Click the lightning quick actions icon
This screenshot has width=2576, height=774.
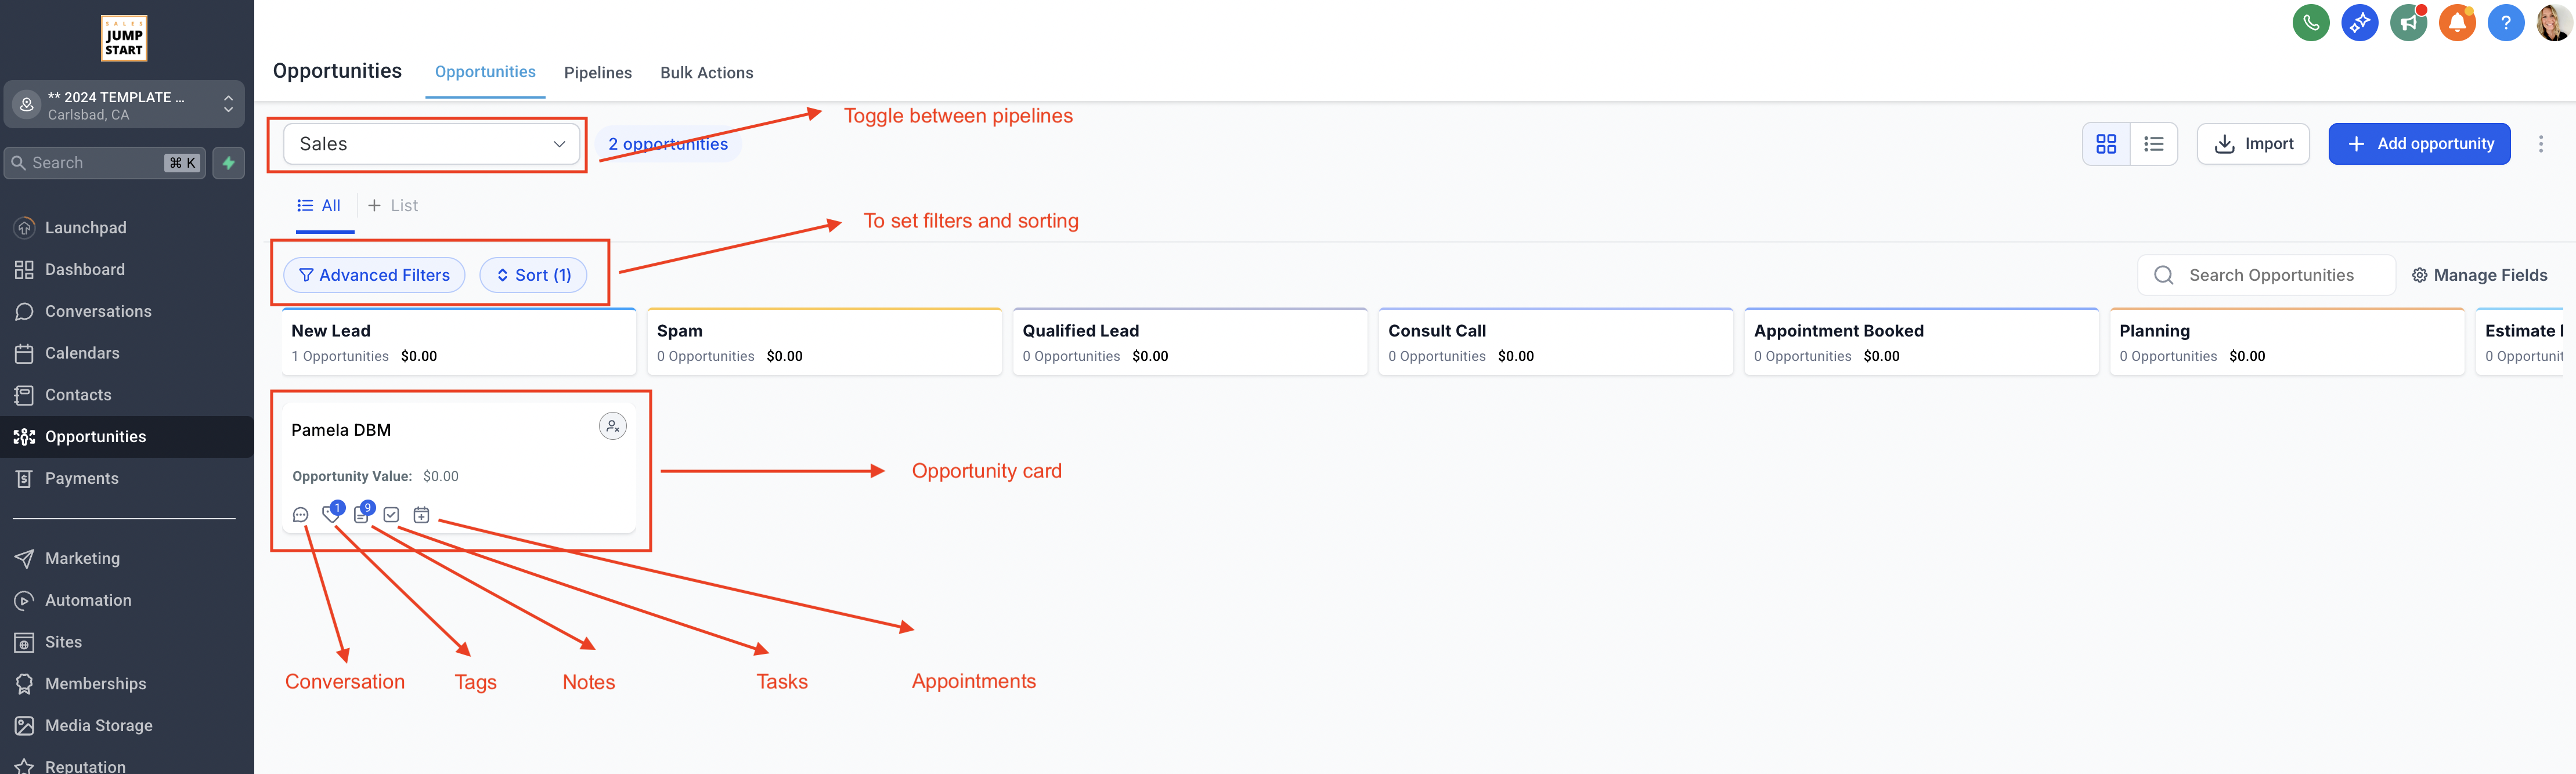click(229, 163)
